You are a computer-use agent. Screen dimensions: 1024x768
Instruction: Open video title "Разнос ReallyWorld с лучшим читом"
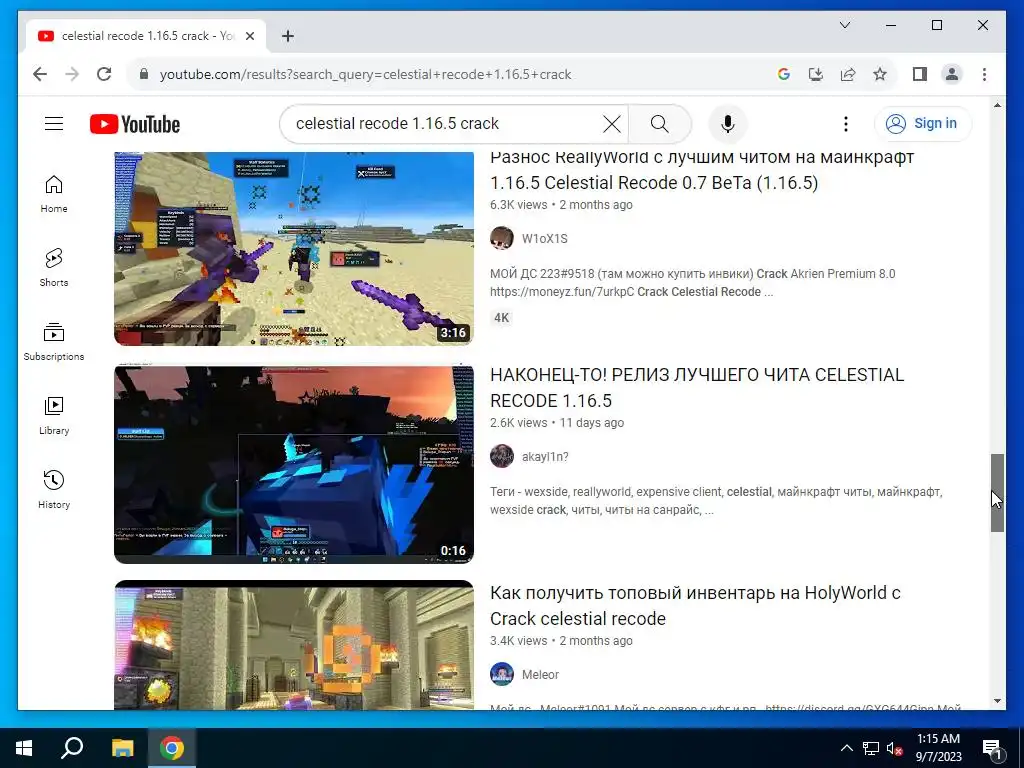[x=702, y=170]
